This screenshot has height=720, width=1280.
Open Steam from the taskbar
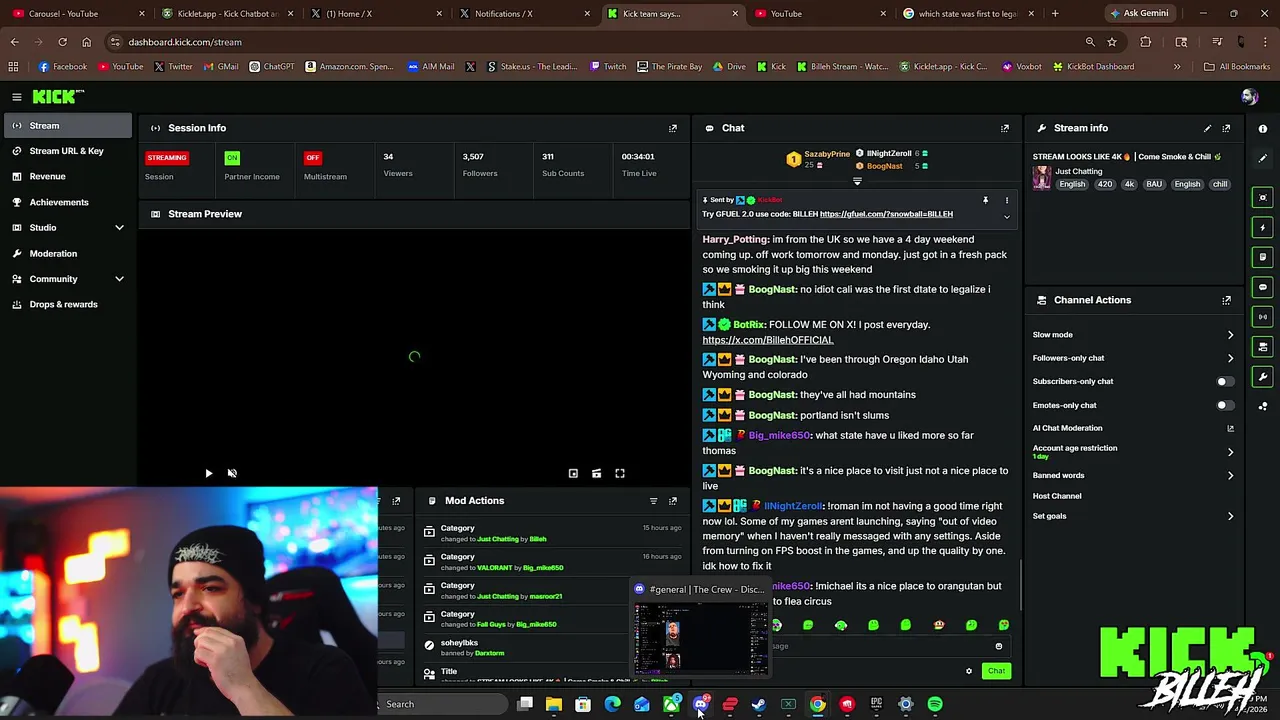point(759,704)
